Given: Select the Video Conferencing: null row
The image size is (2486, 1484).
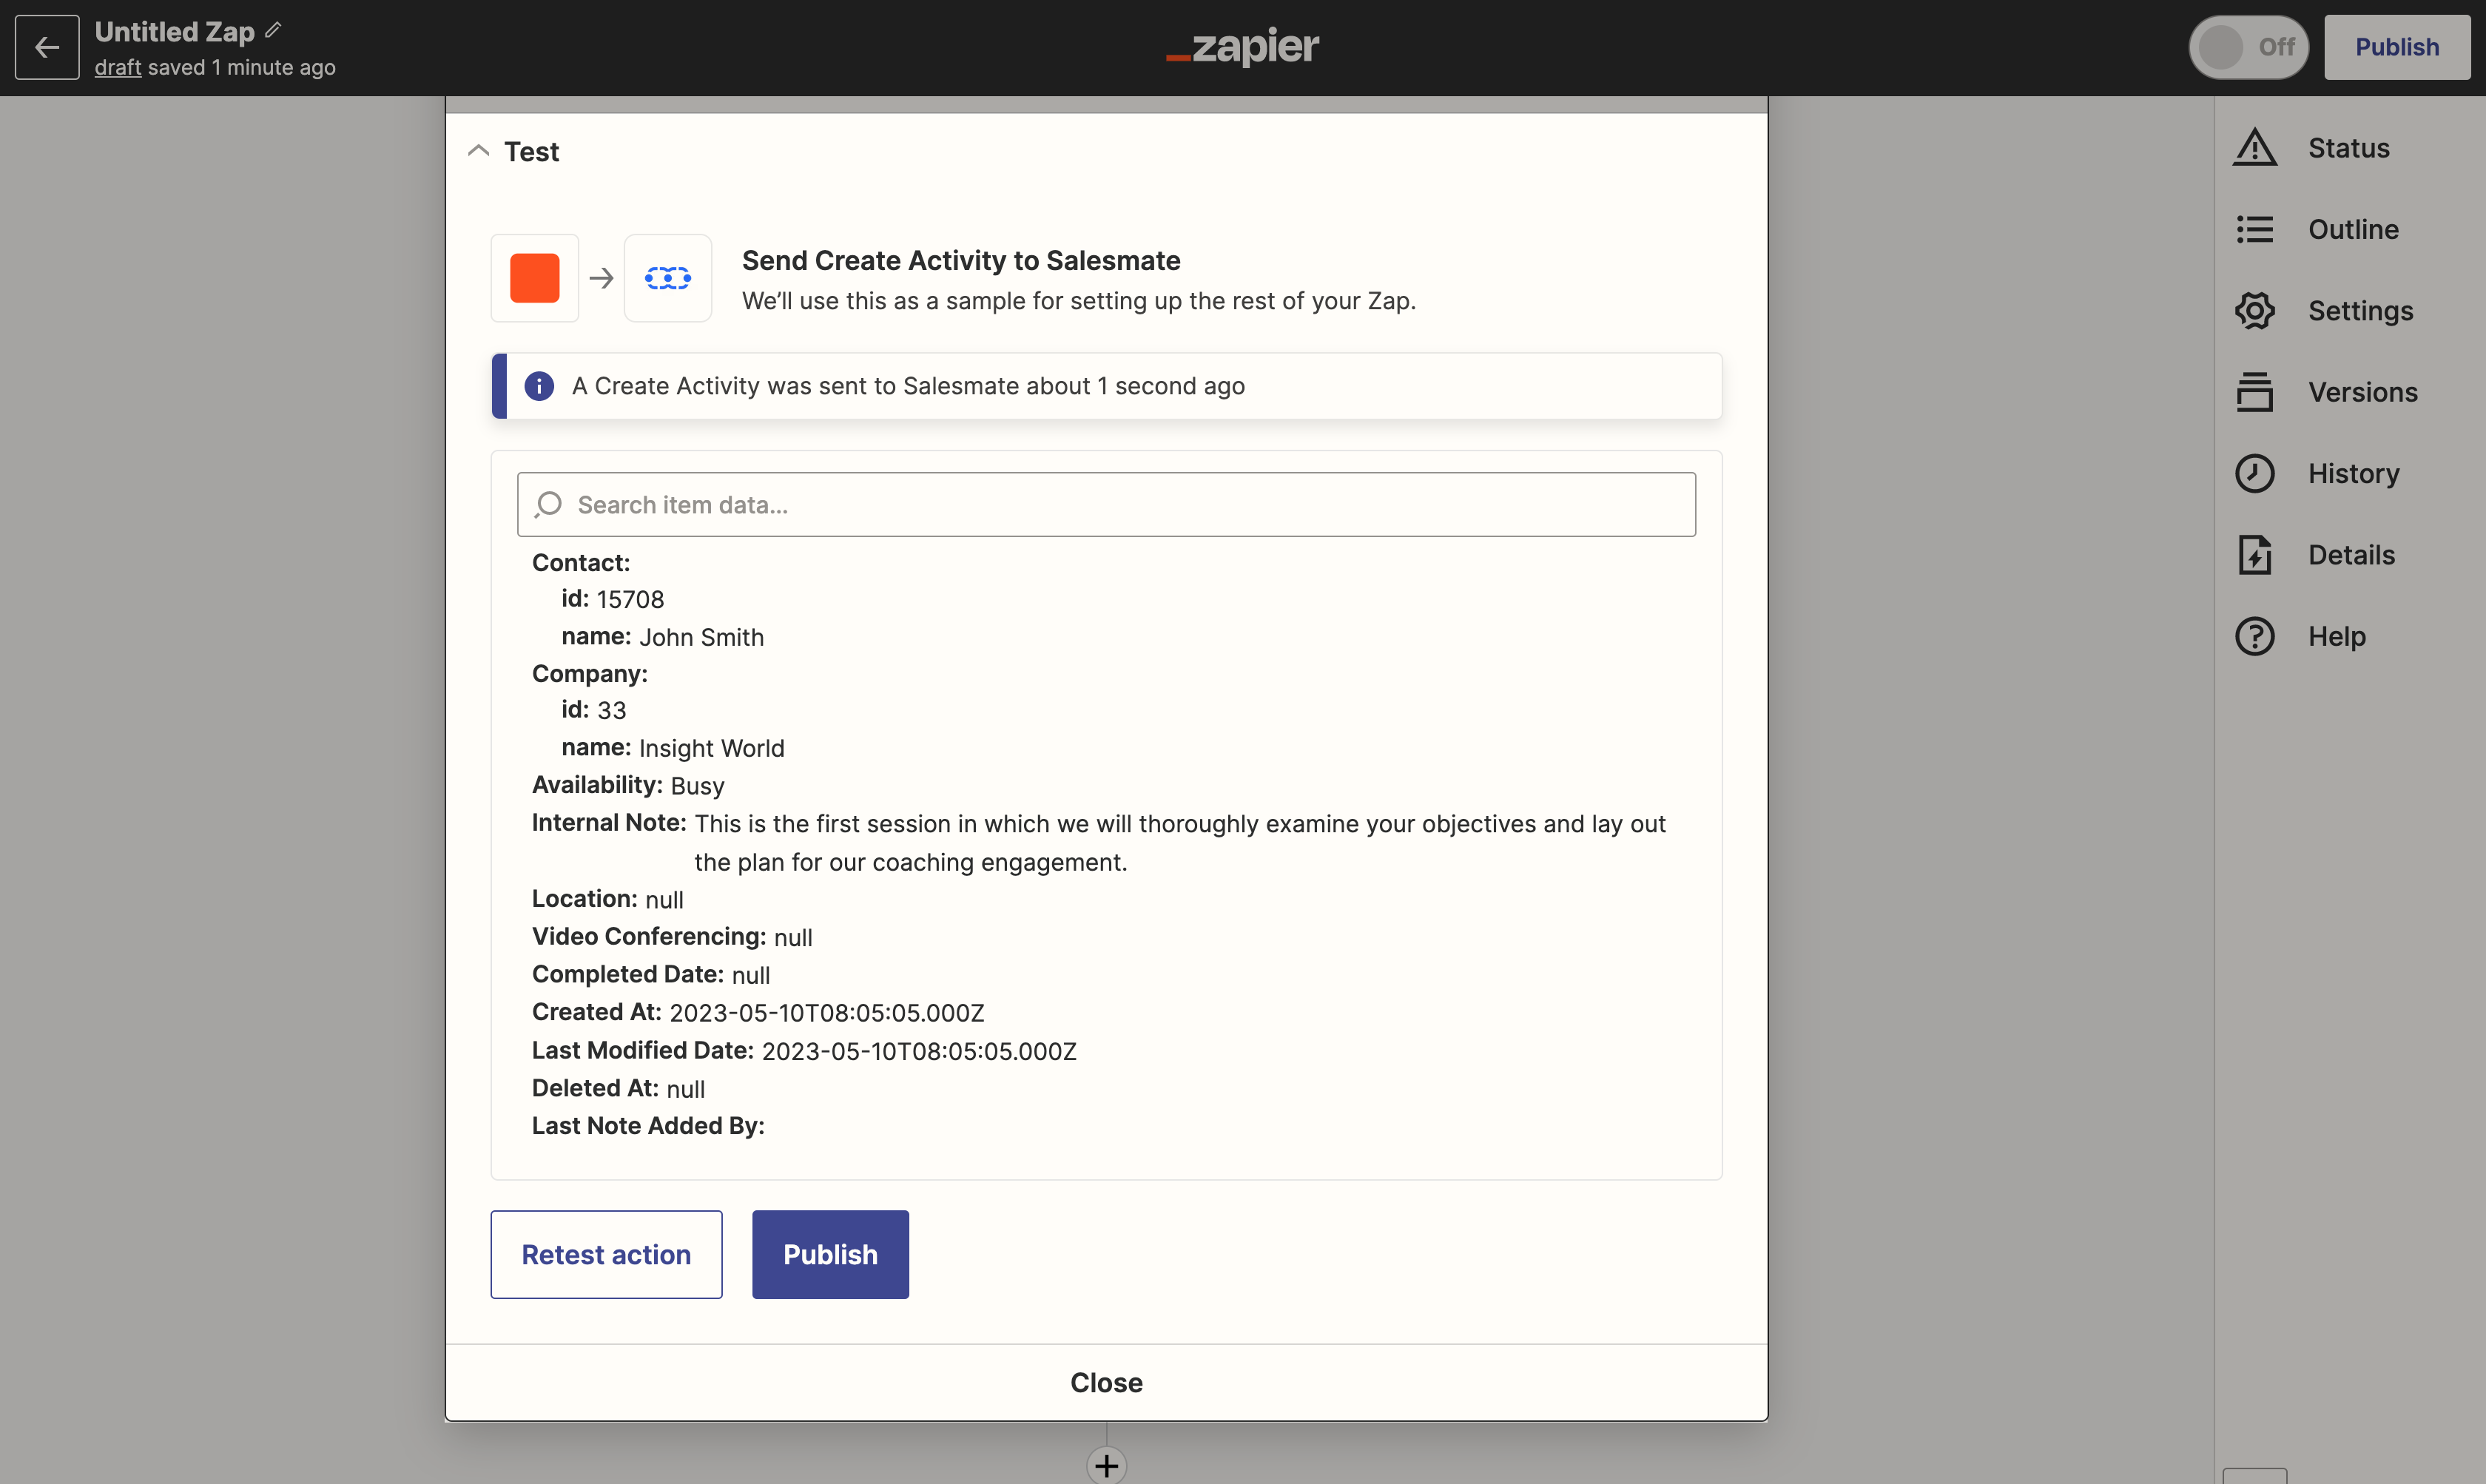Looking at the screenshot, I should [672, 937].
